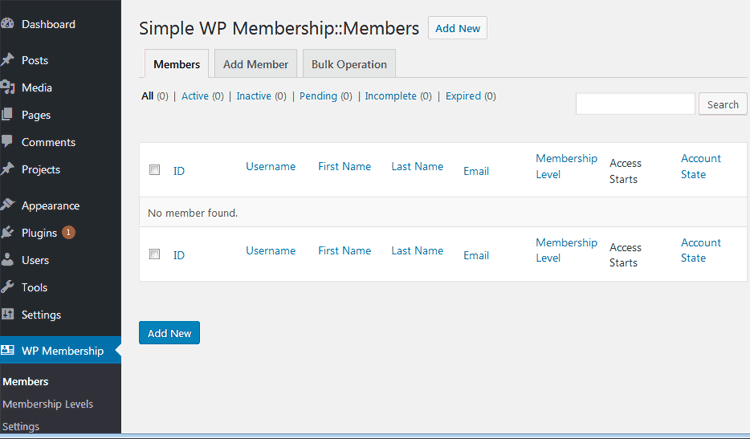The image size is (750, 439).
Task: Sort by Last Name in table header
Action: pos(417,166)
